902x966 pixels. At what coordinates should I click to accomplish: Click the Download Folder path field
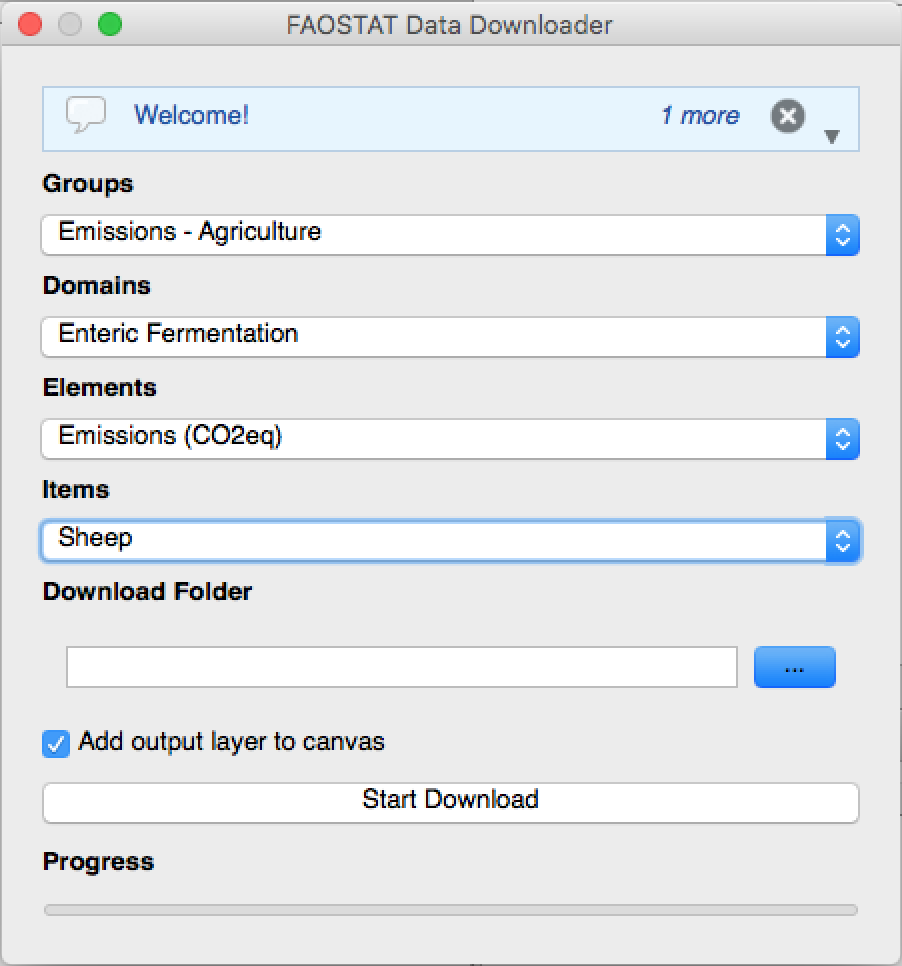pyautogui.click(x=402, y=667)
